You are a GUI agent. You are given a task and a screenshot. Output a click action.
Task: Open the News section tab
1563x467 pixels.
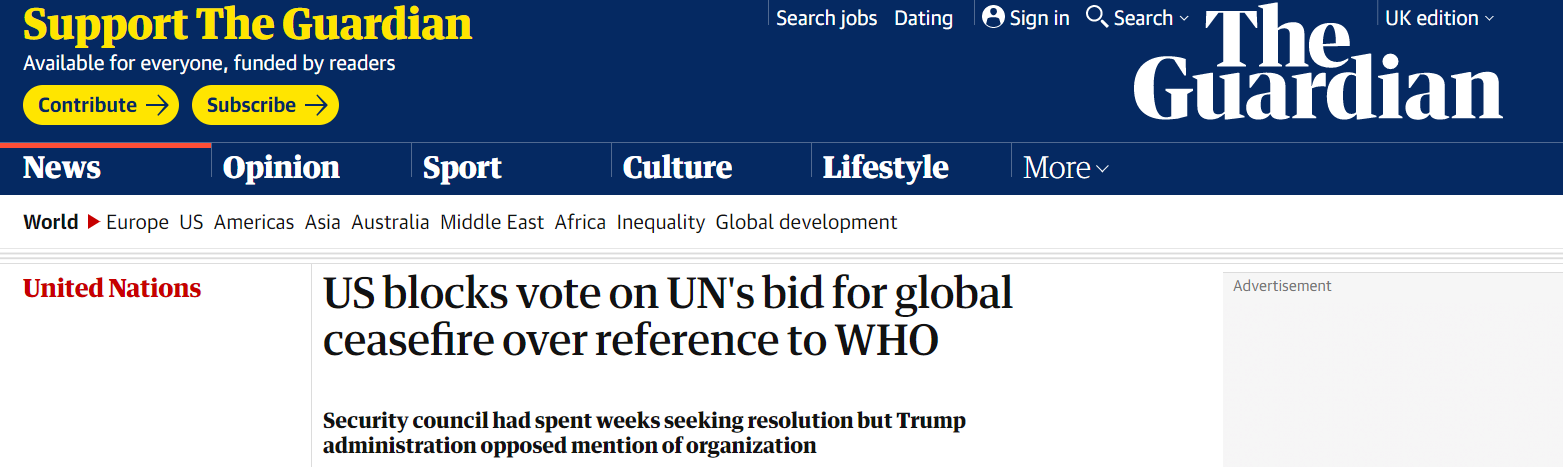62,168
